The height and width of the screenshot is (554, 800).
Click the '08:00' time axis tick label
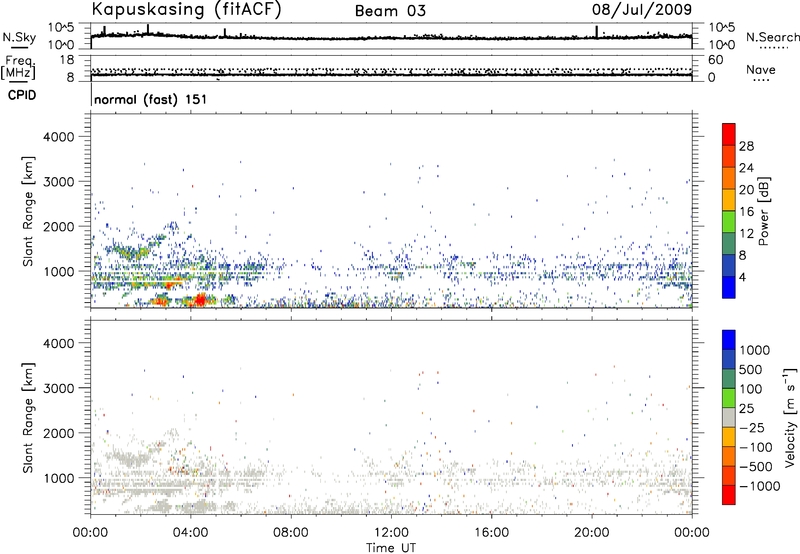(x=291, y=533)
